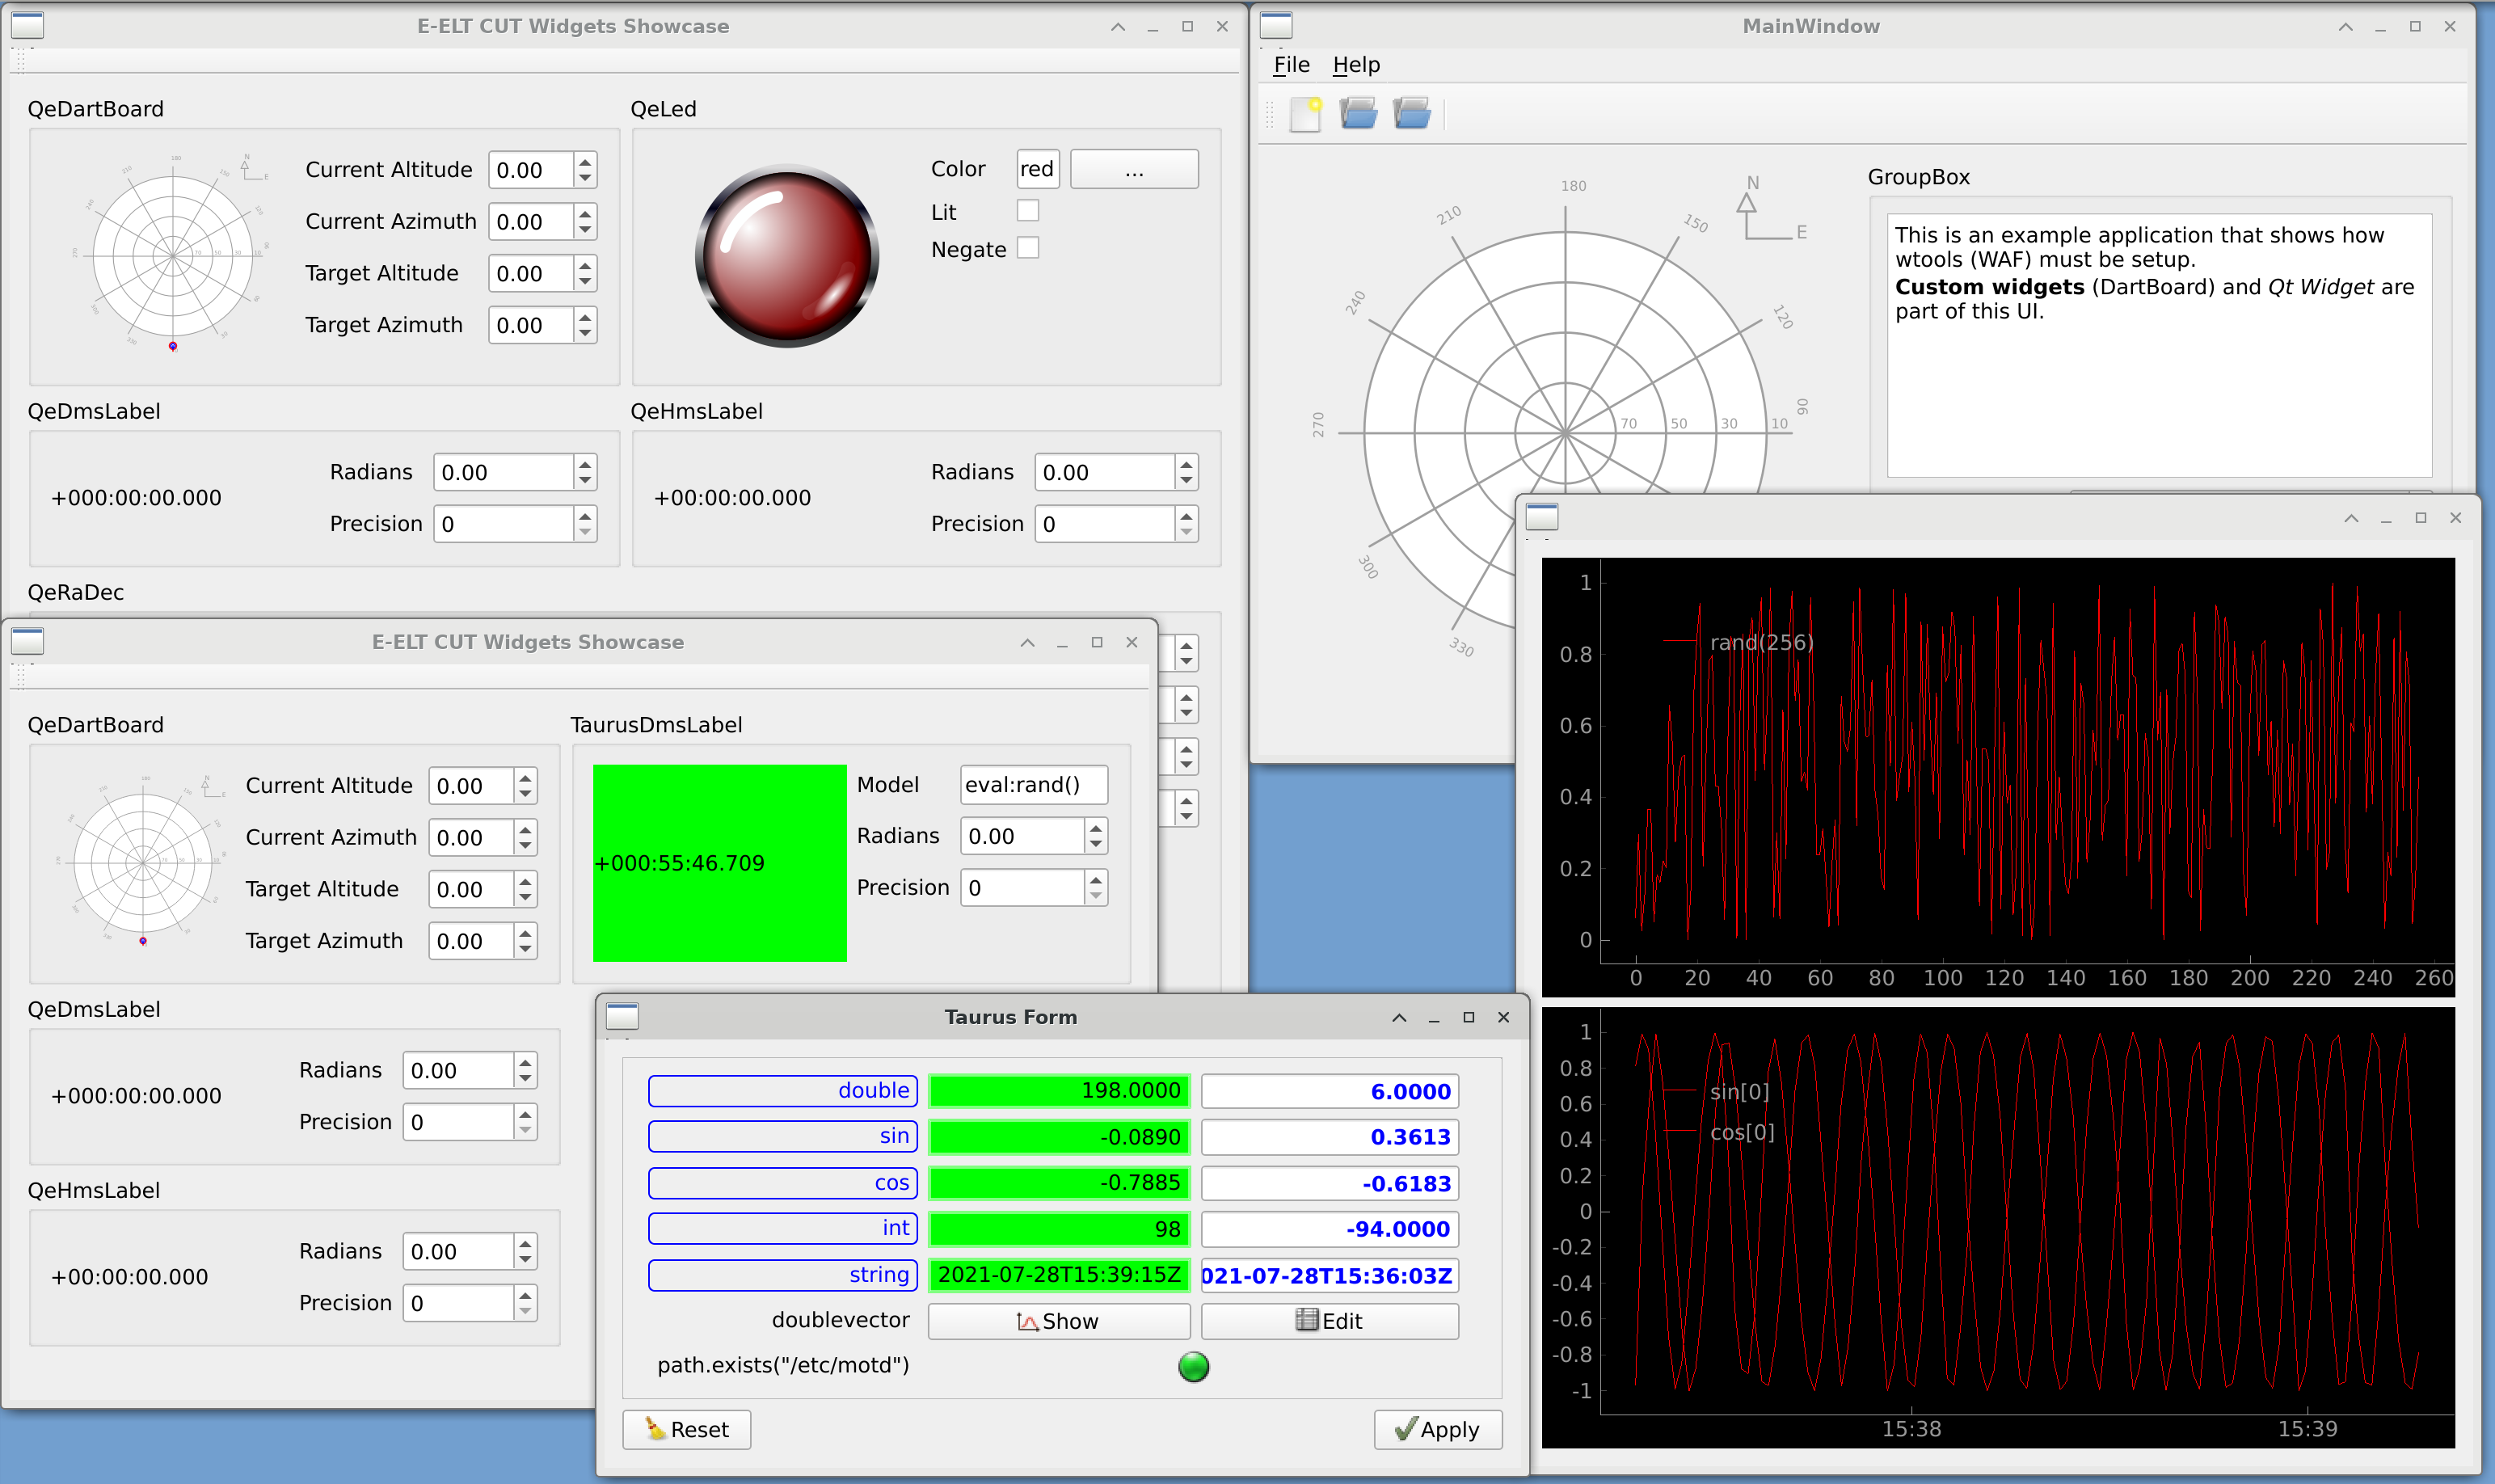Open color picker with the ... button

[x=1133, y=170]
